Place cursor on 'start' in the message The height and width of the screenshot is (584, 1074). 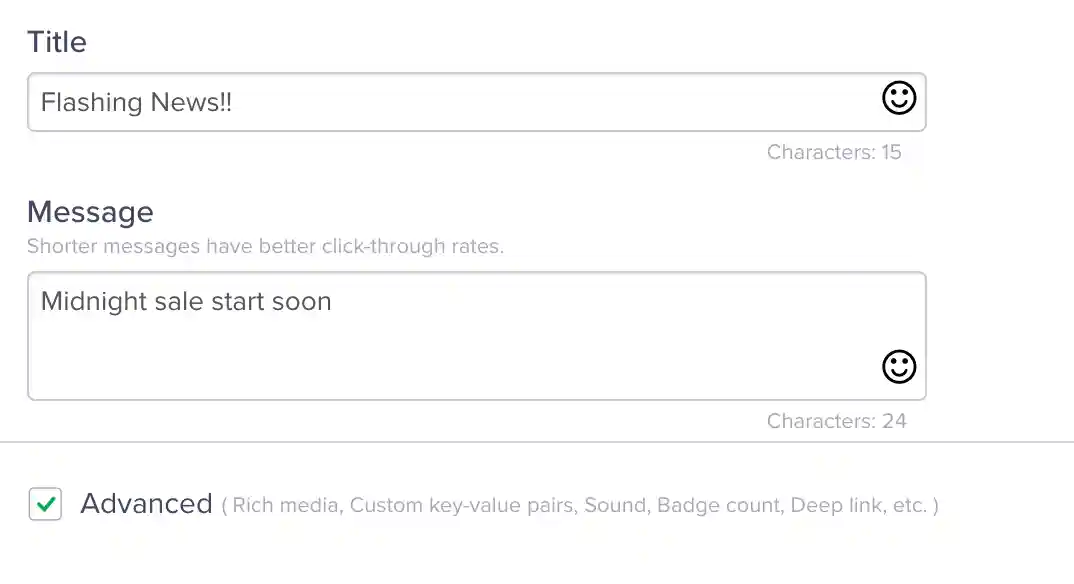pos(237,302)
